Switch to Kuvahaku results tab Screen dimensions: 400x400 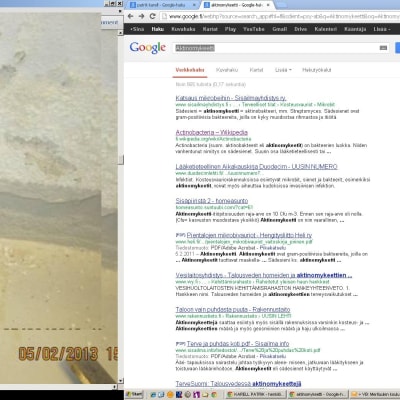pyautogui.click(x=227, y=70)
